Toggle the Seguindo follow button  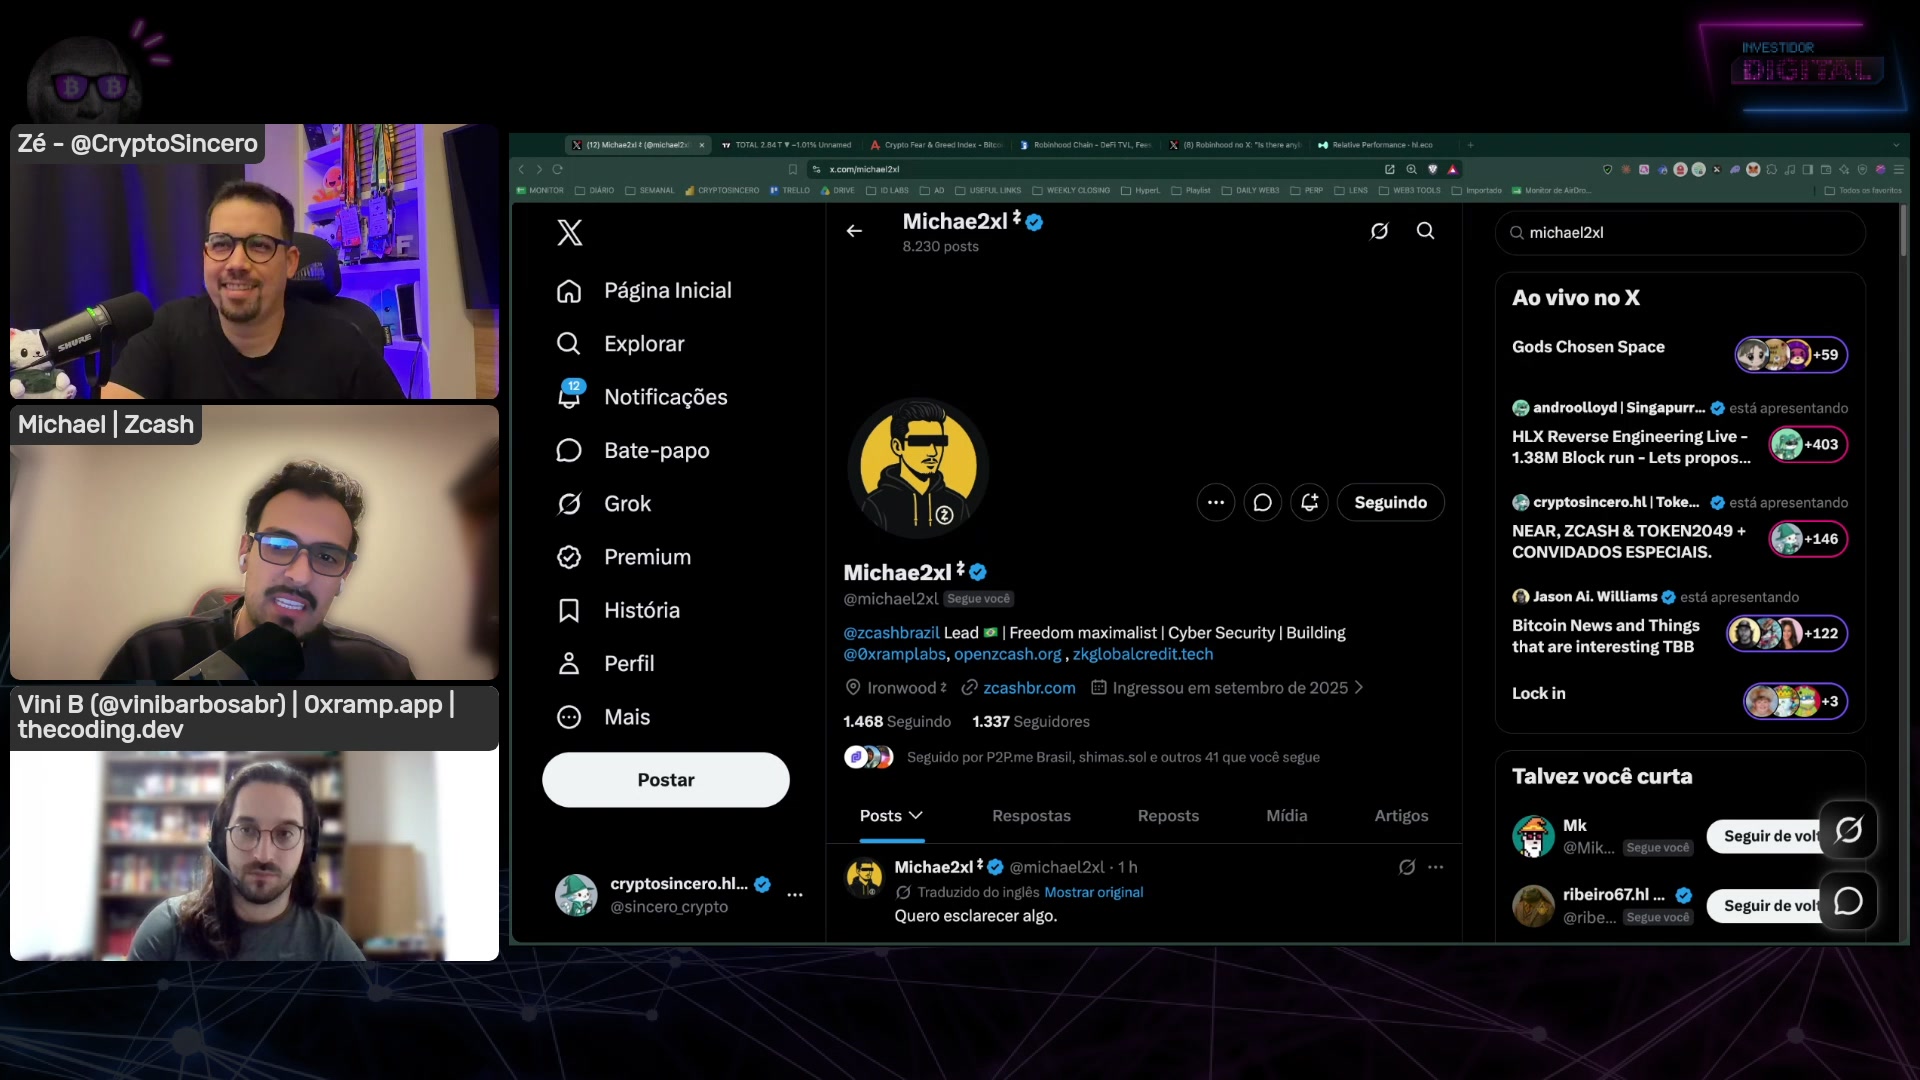pyautogui.click(x=1390, y=502)
